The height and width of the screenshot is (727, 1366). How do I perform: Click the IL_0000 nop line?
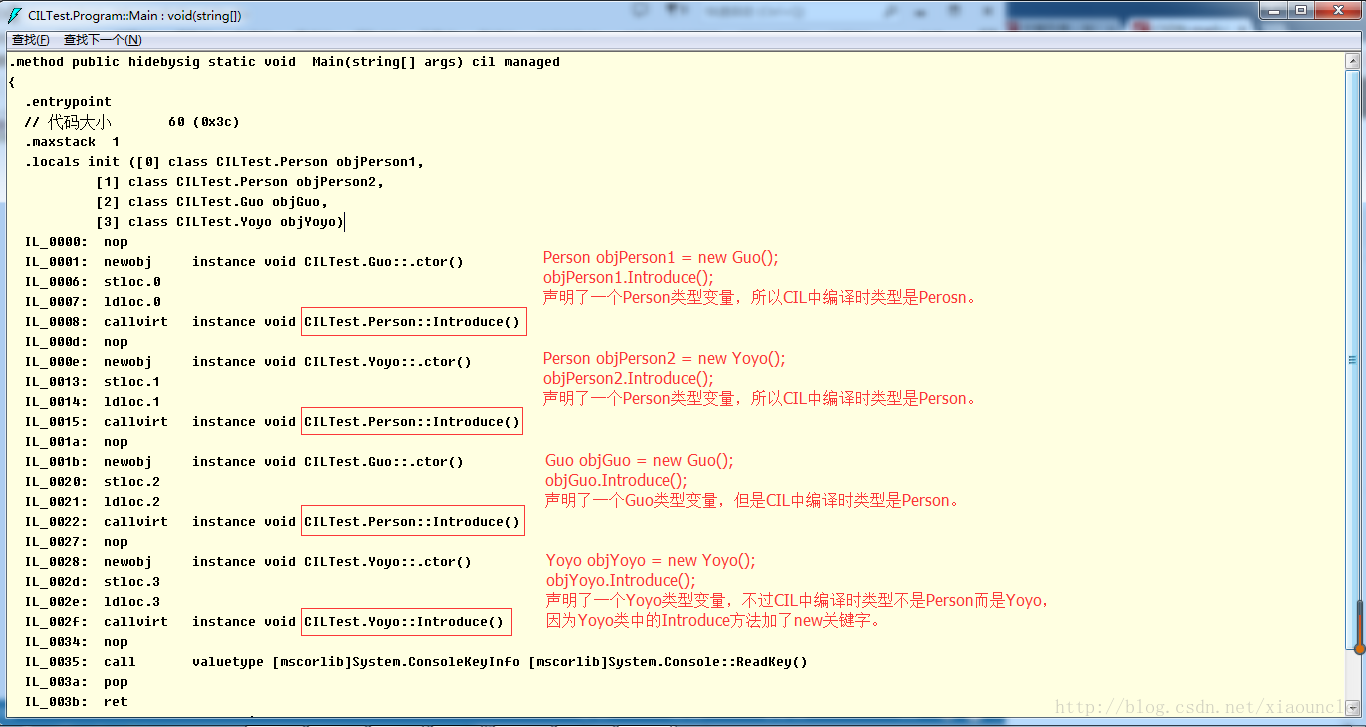click(x=76, y=242)
